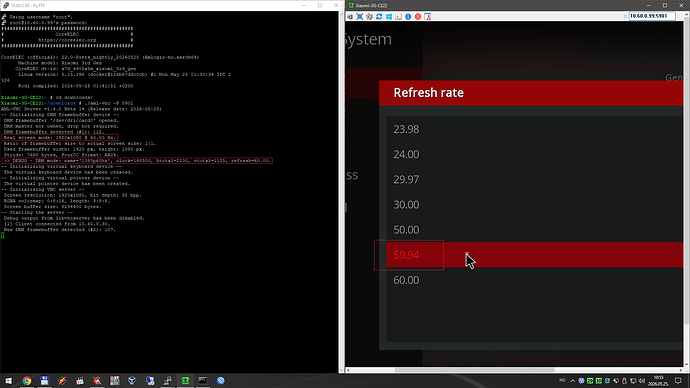Open the Windows Start menu
The height and width of the screenshot is (388, 690).
(x=9, y=381)
